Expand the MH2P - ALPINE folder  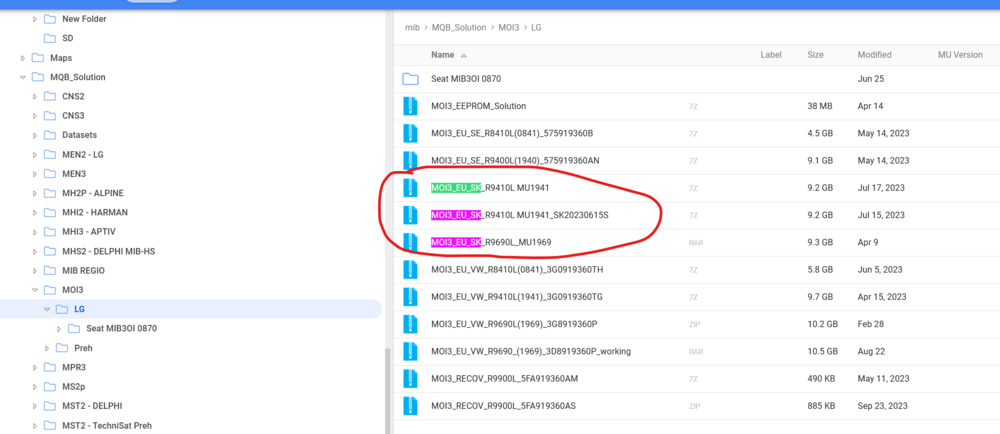[x=33, y=193]
